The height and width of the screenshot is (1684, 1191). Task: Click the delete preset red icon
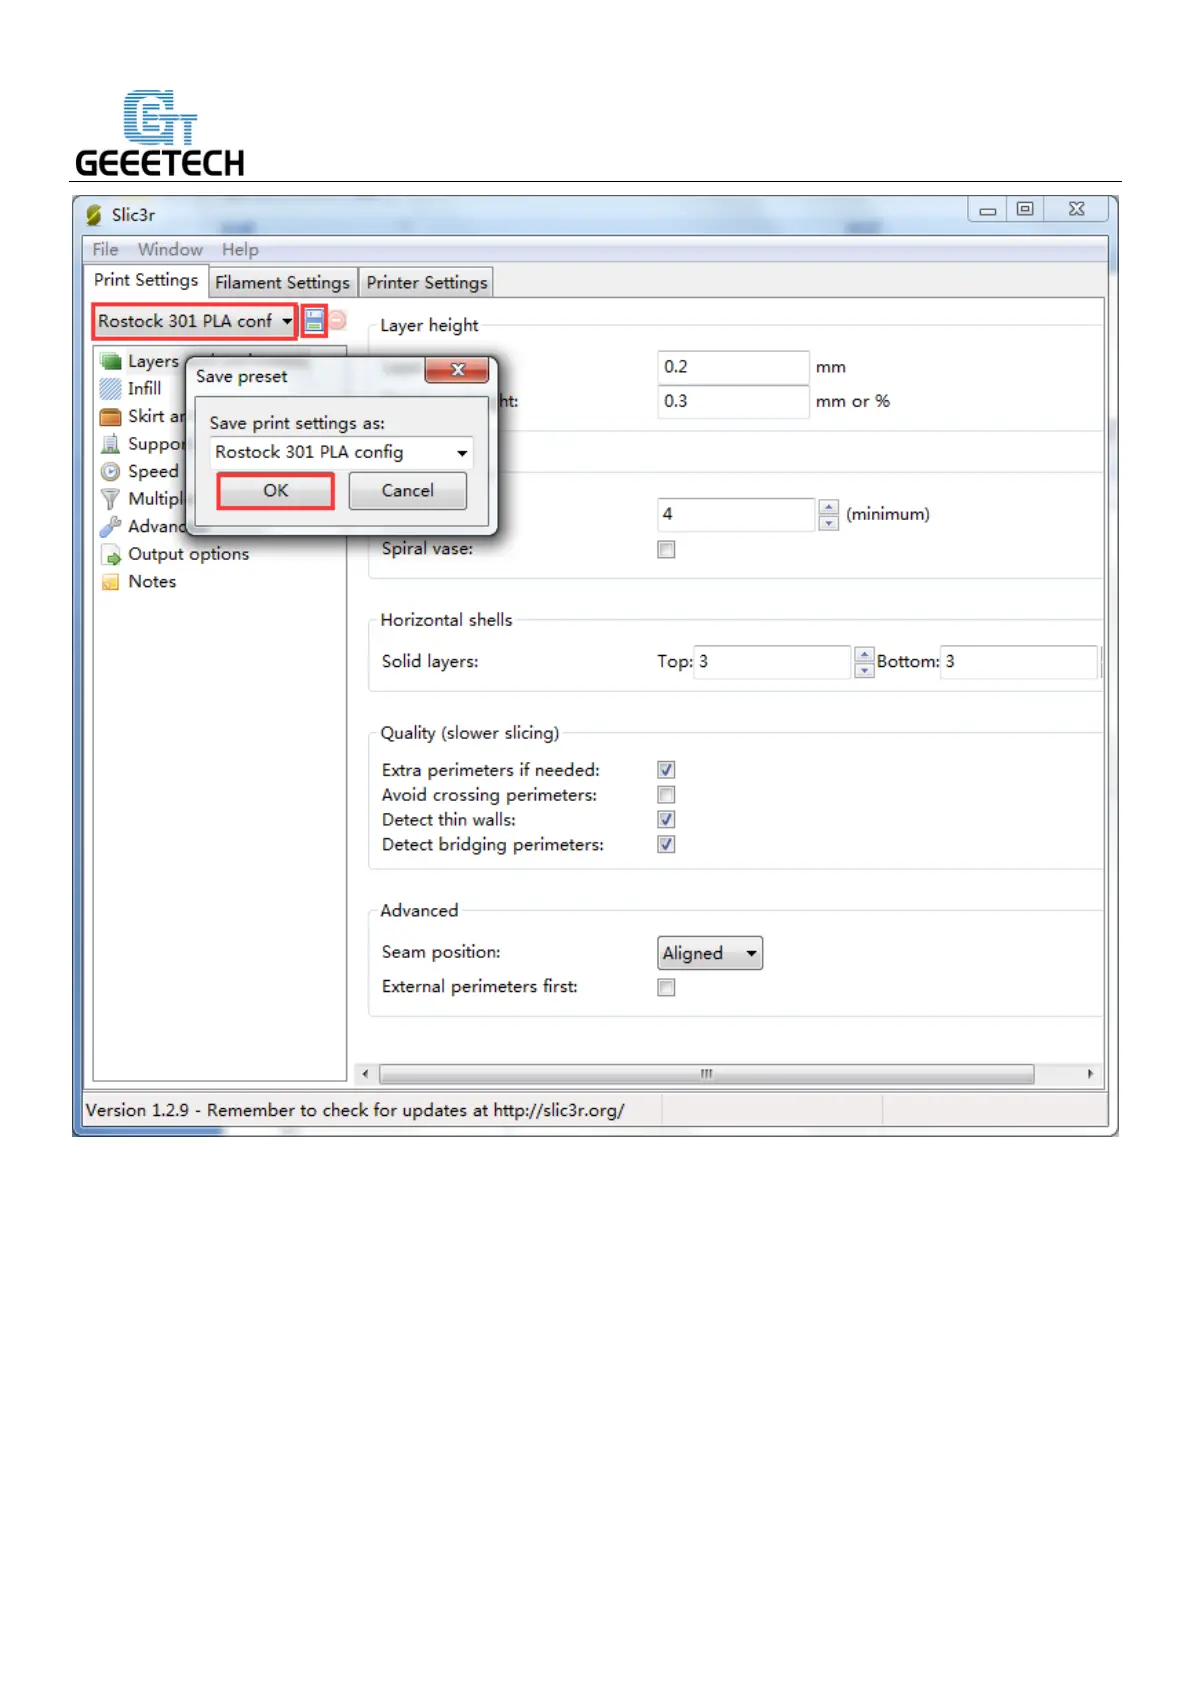pos(338,320)
